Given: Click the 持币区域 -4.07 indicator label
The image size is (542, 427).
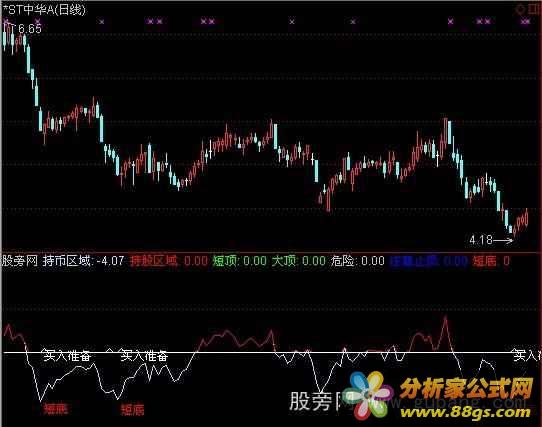Looking at the screenshot, I should (83, 261).
